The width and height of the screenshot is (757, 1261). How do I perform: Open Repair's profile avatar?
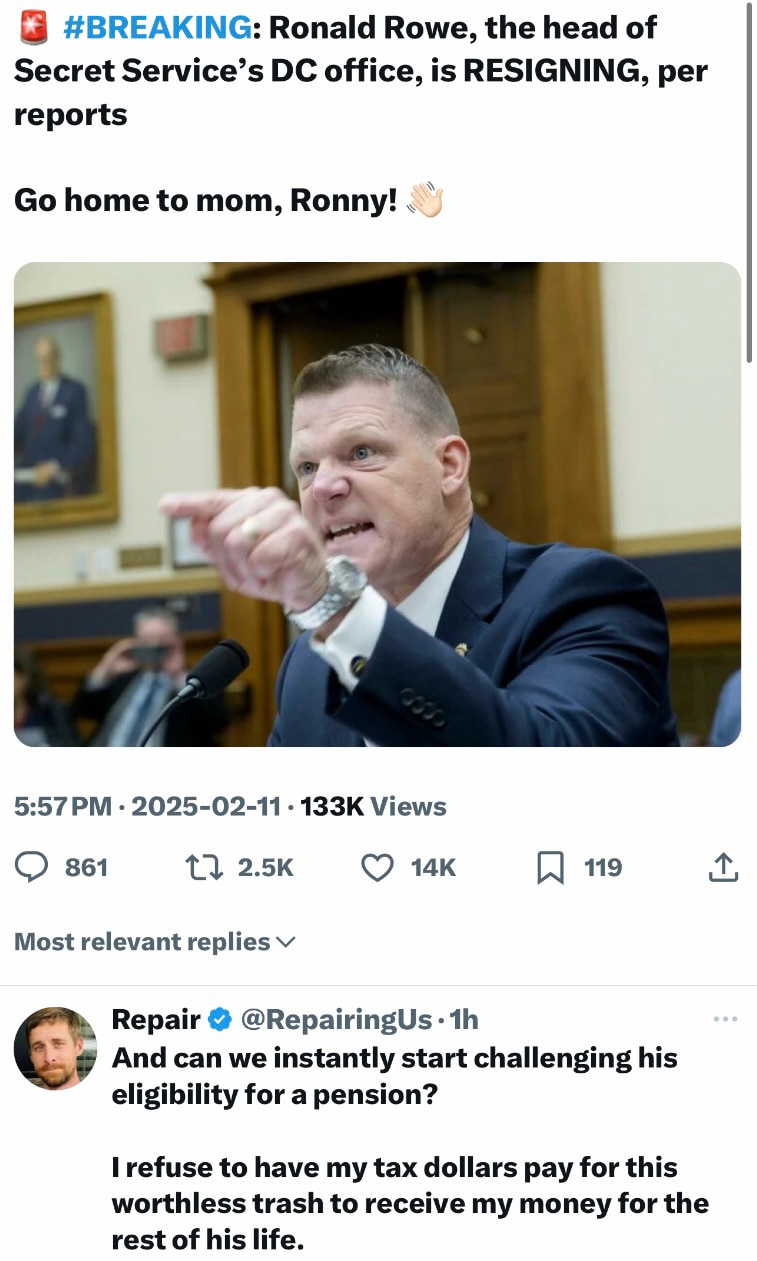pos(55,1048)
